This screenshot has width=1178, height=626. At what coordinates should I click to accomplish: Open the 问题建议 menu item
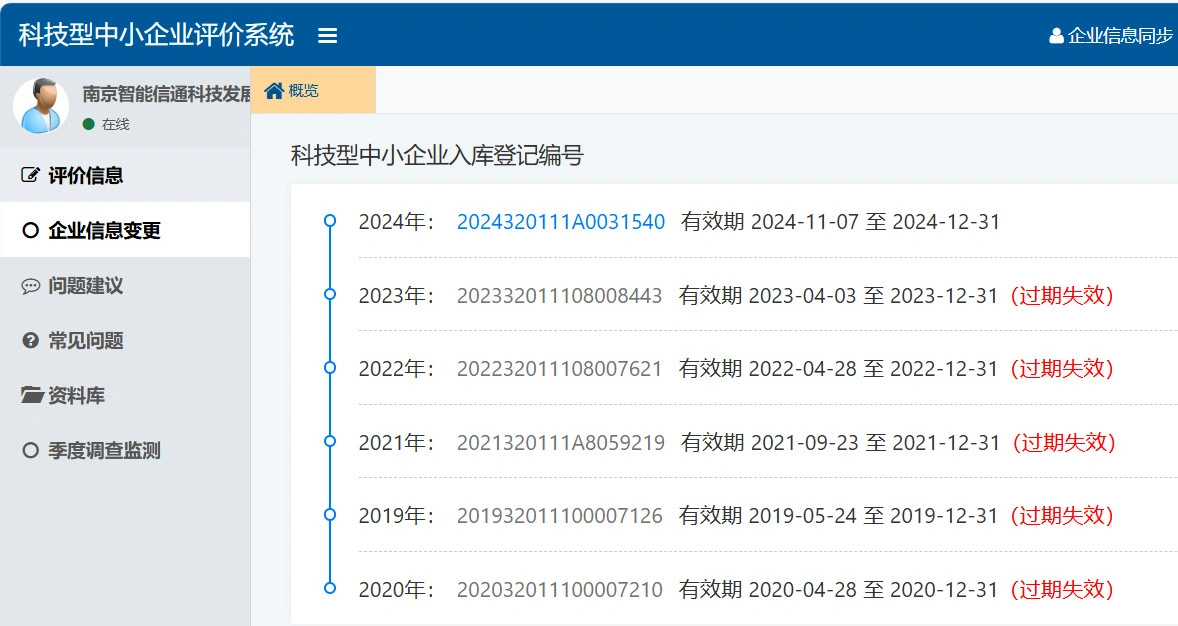click(x=86, y=286)
